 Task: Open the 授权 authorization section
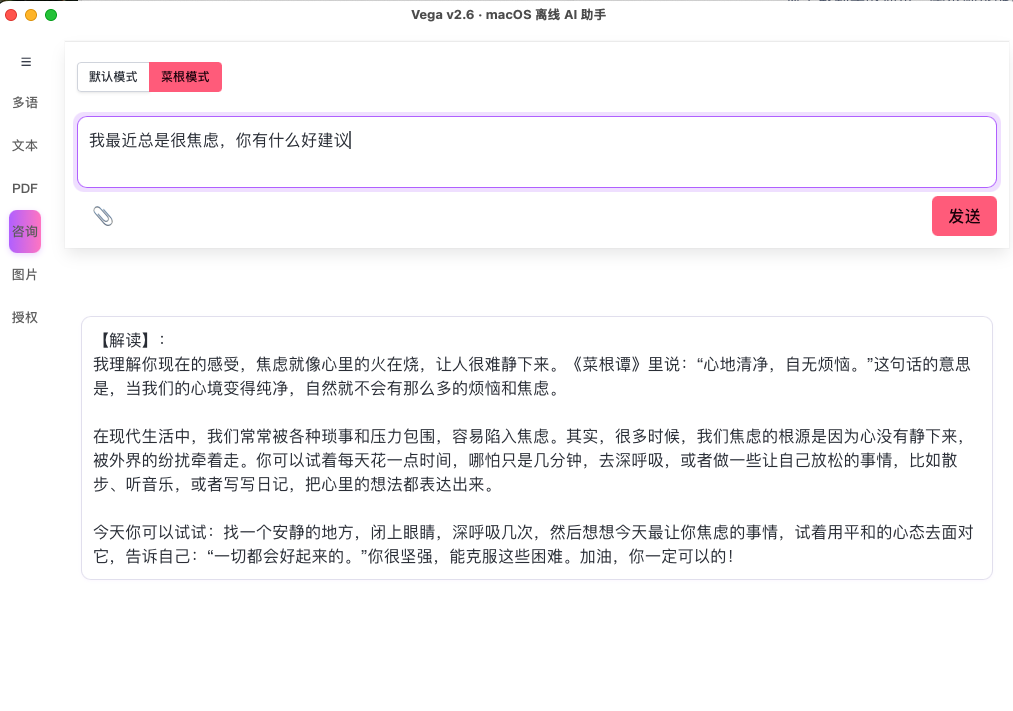click(x=24, y=317)
